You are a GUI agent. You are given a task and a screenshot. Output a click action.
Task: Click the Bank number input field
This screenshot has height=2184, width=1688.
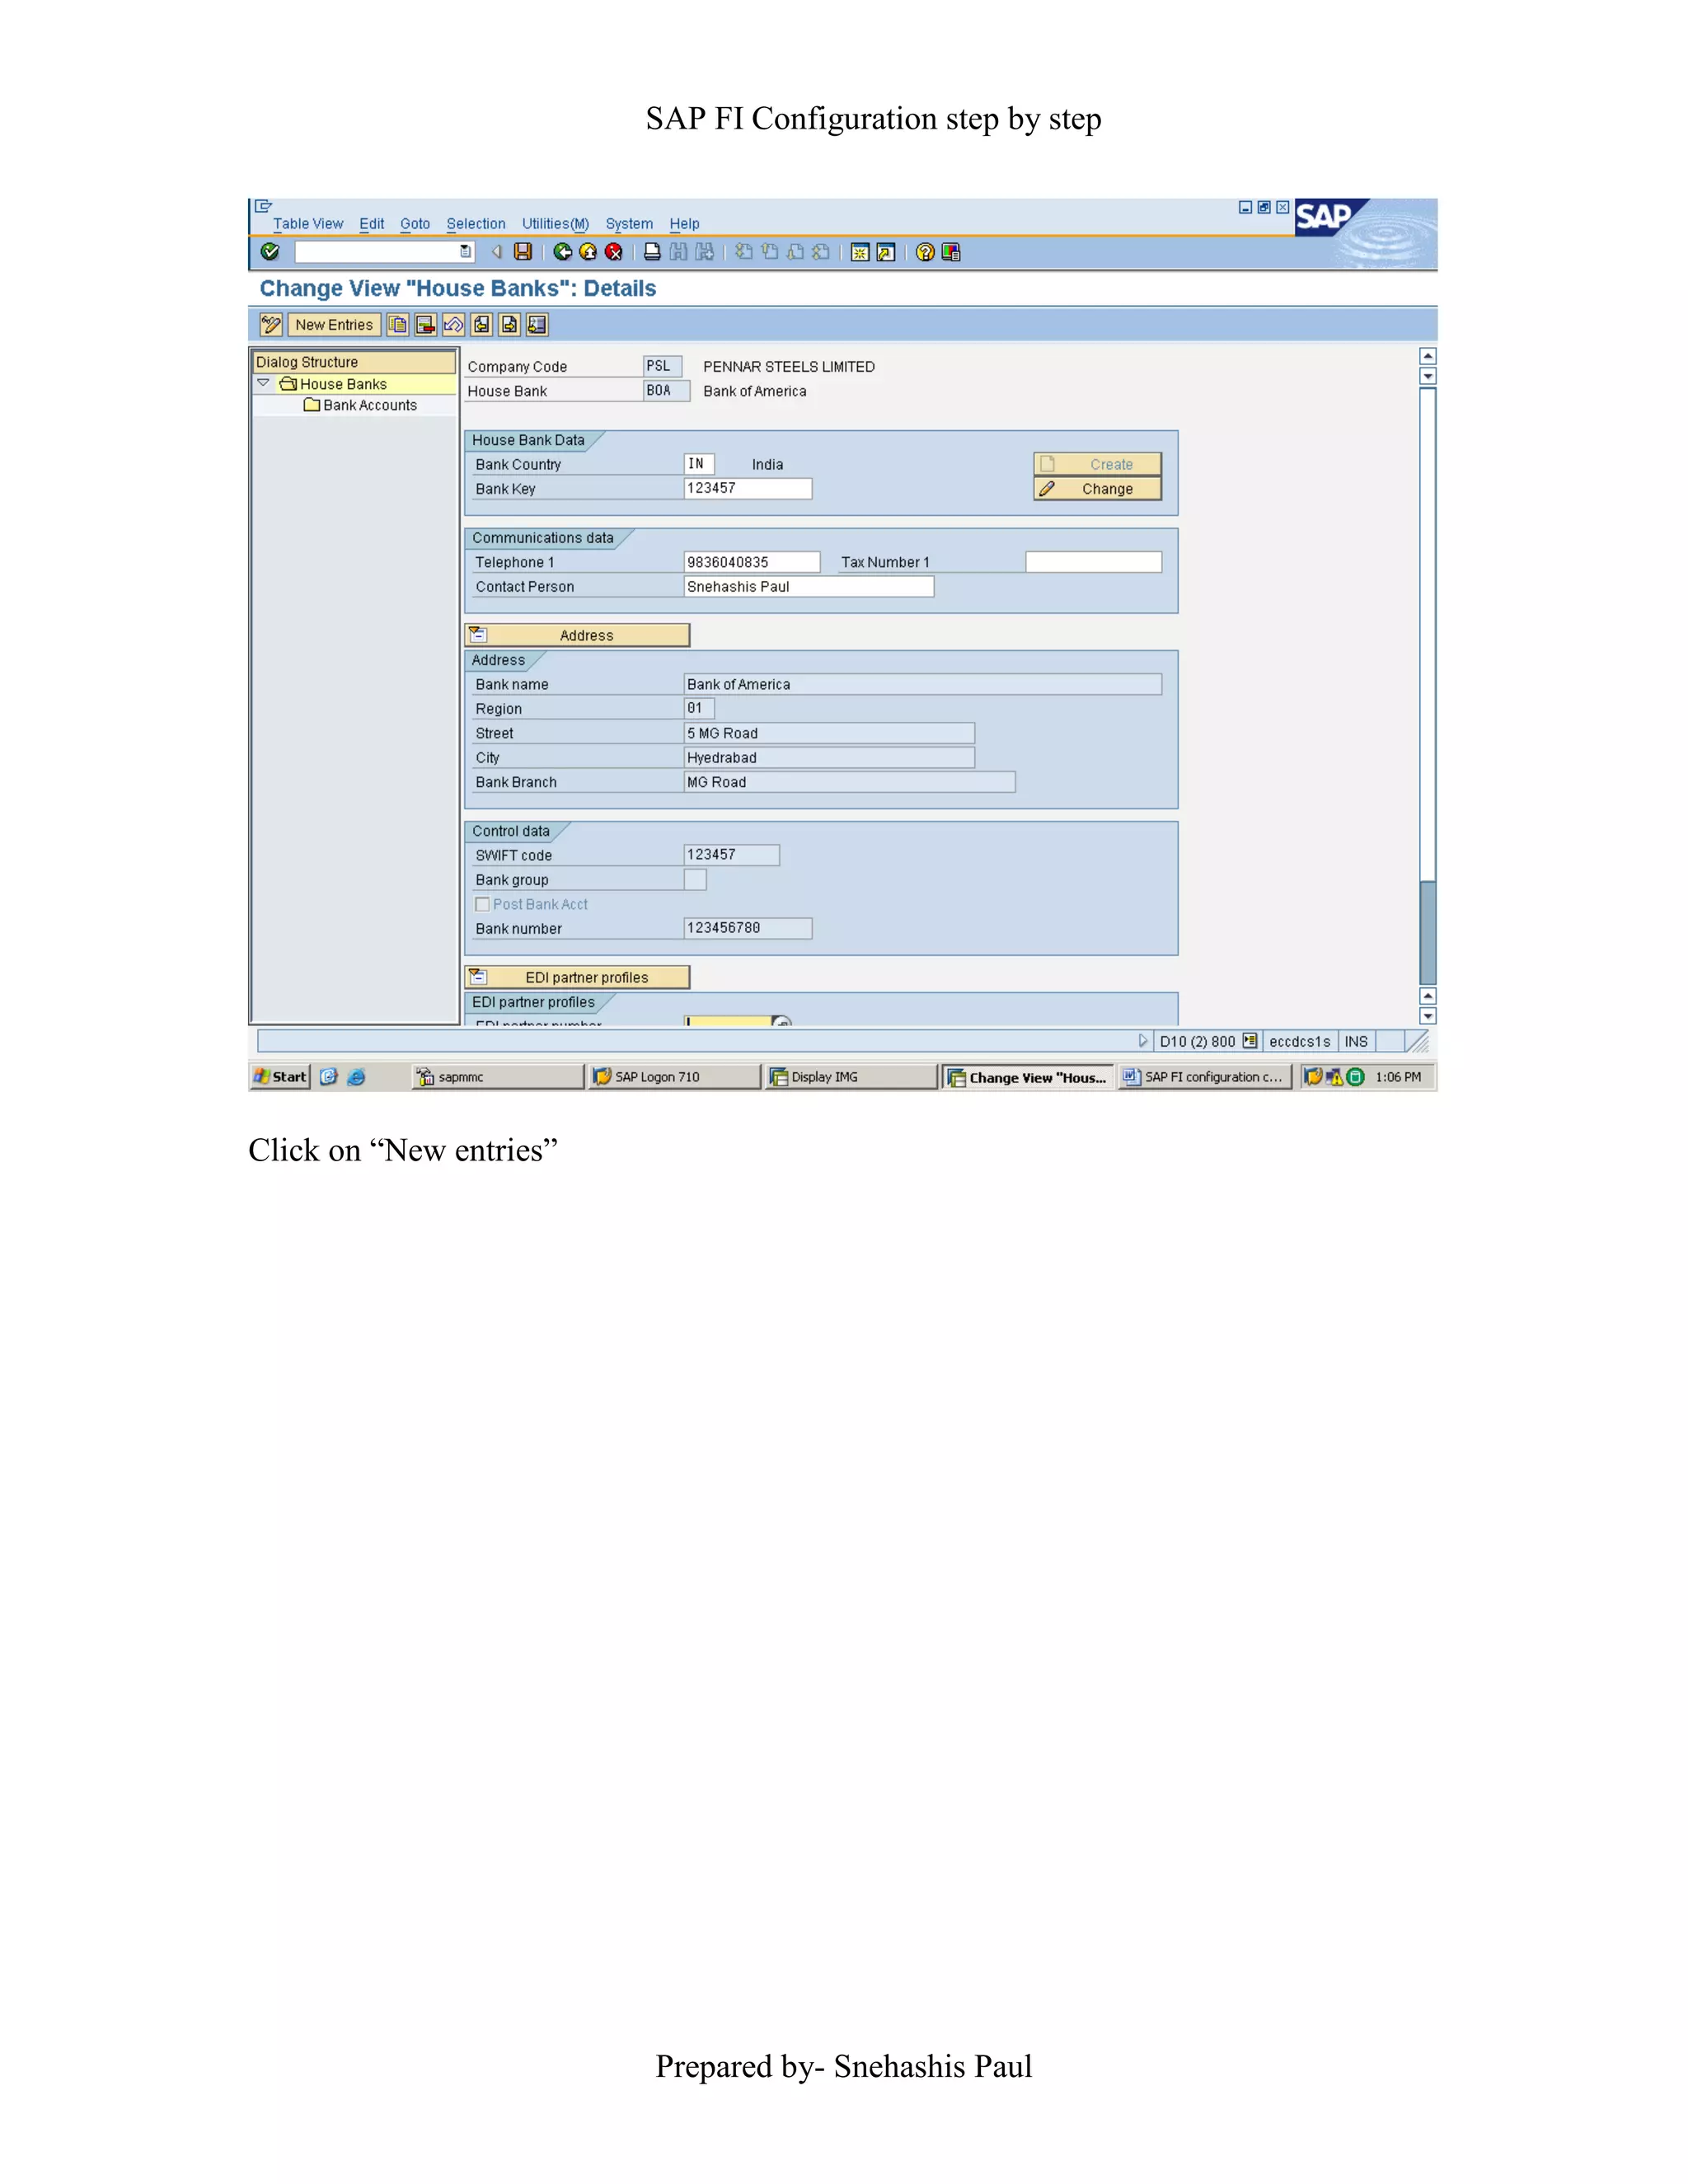pyautogui.click(x=748, y=928)
